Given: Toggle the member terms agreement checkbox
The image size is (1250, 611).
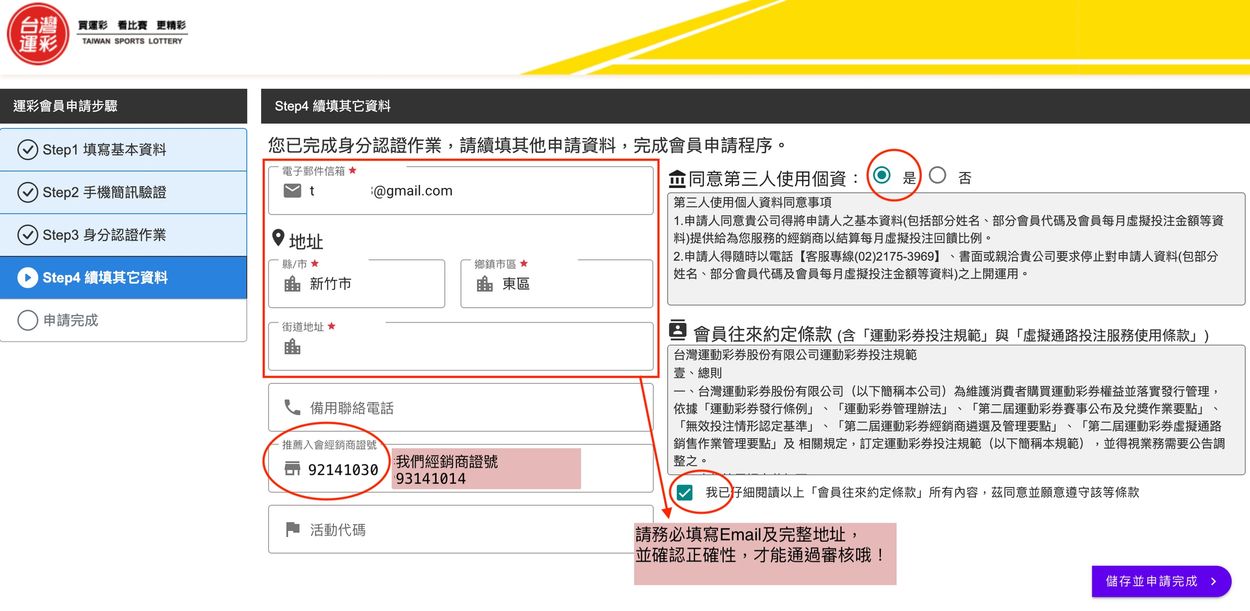Looking at the screenshot, I should pos(684,492).
